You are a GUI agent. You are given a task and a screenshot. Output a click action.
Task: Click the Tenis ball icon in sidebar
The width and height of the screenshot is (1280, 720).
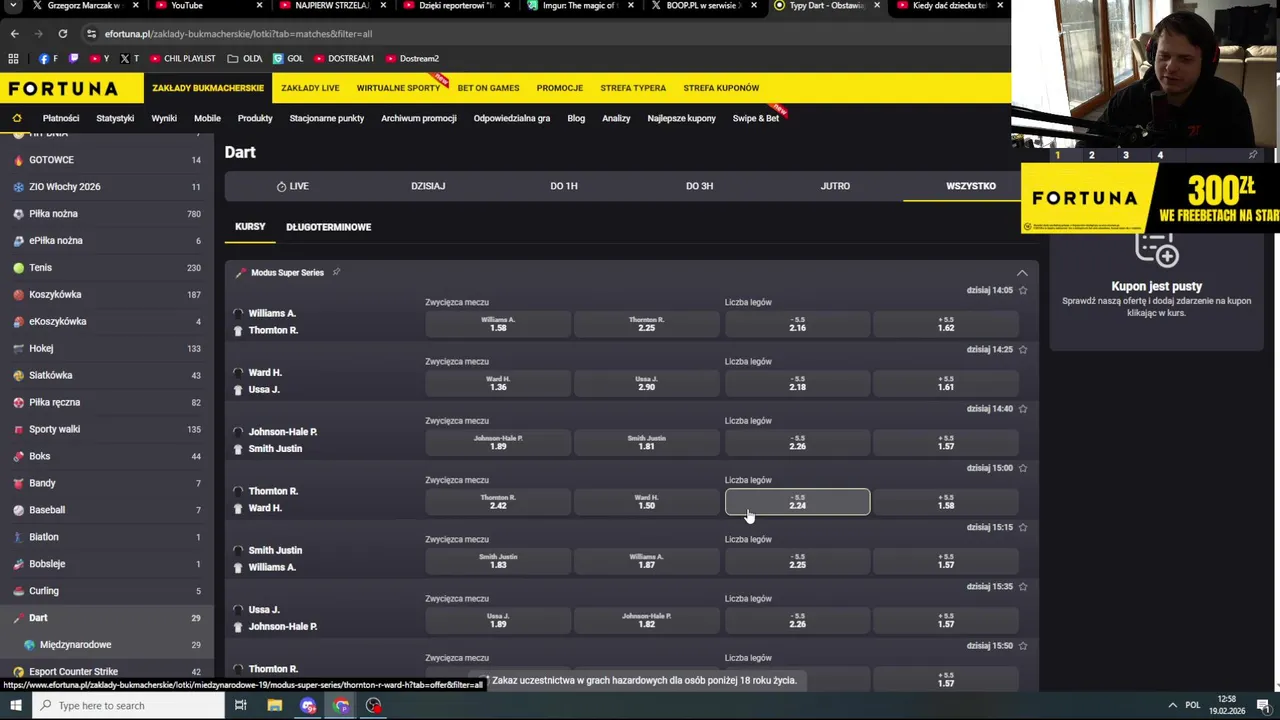(19, 268)
